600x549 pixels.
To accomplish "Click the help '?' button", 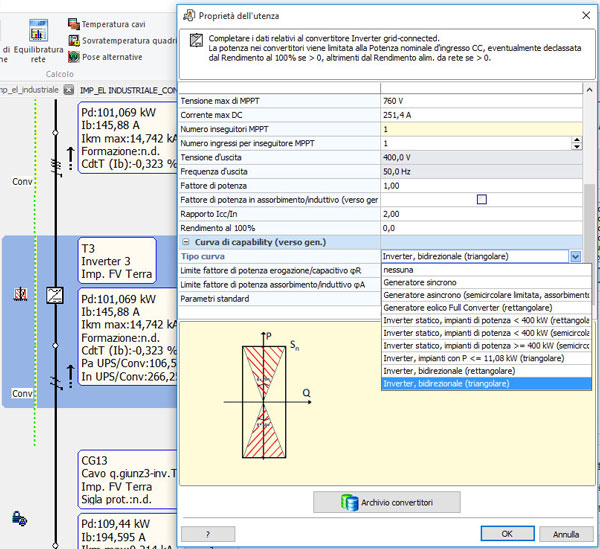I will pyautogui.click(x=208, y=534).
